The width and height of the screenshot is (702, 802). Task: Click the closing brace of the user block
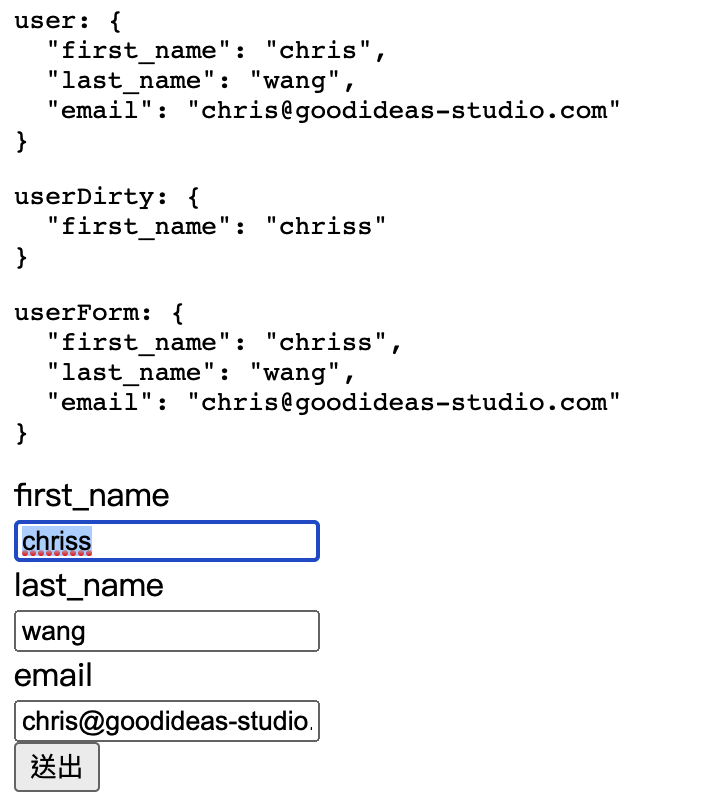[21, 141]
